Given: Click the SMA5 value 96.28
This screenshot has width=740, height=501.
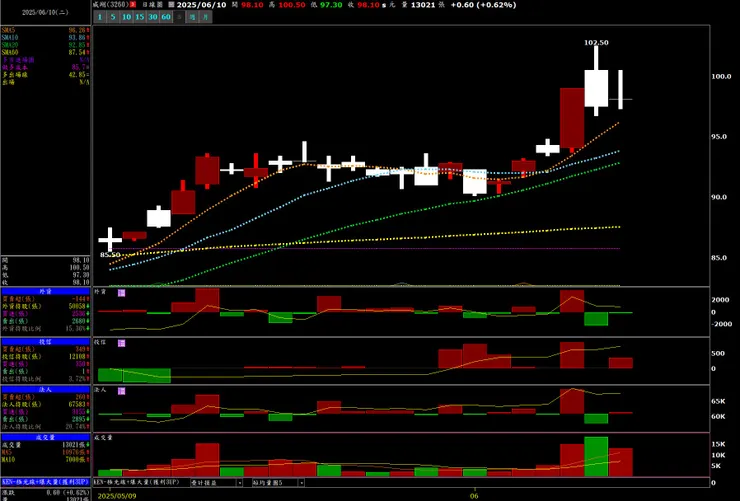Looking at the screenshot, I should pos(78,30).
